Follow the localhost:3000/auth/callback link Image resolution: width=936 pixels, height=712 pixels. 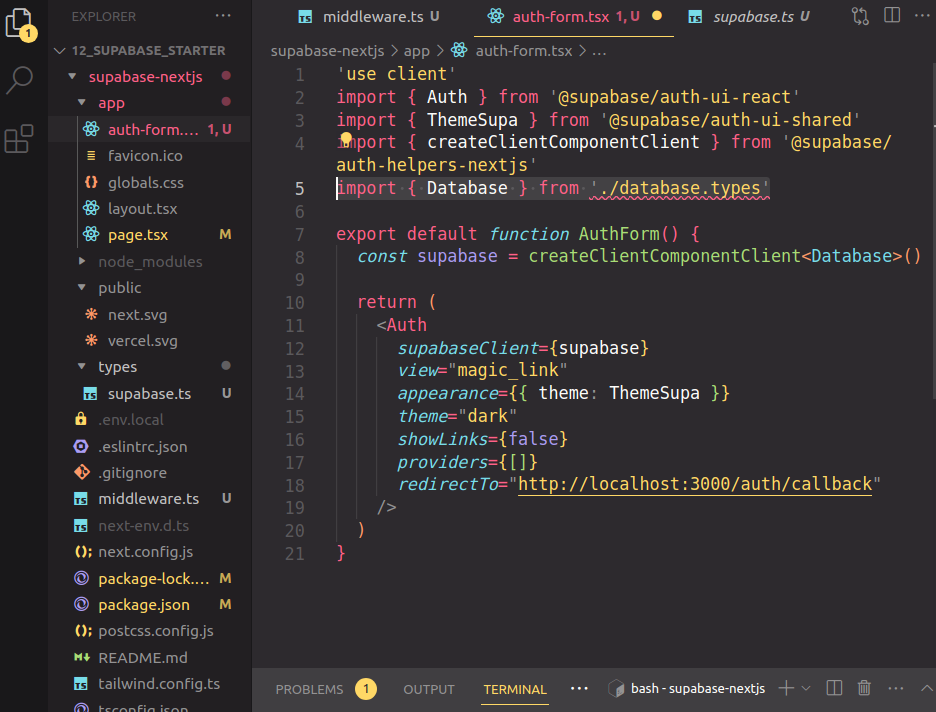(x=695, y=483)
